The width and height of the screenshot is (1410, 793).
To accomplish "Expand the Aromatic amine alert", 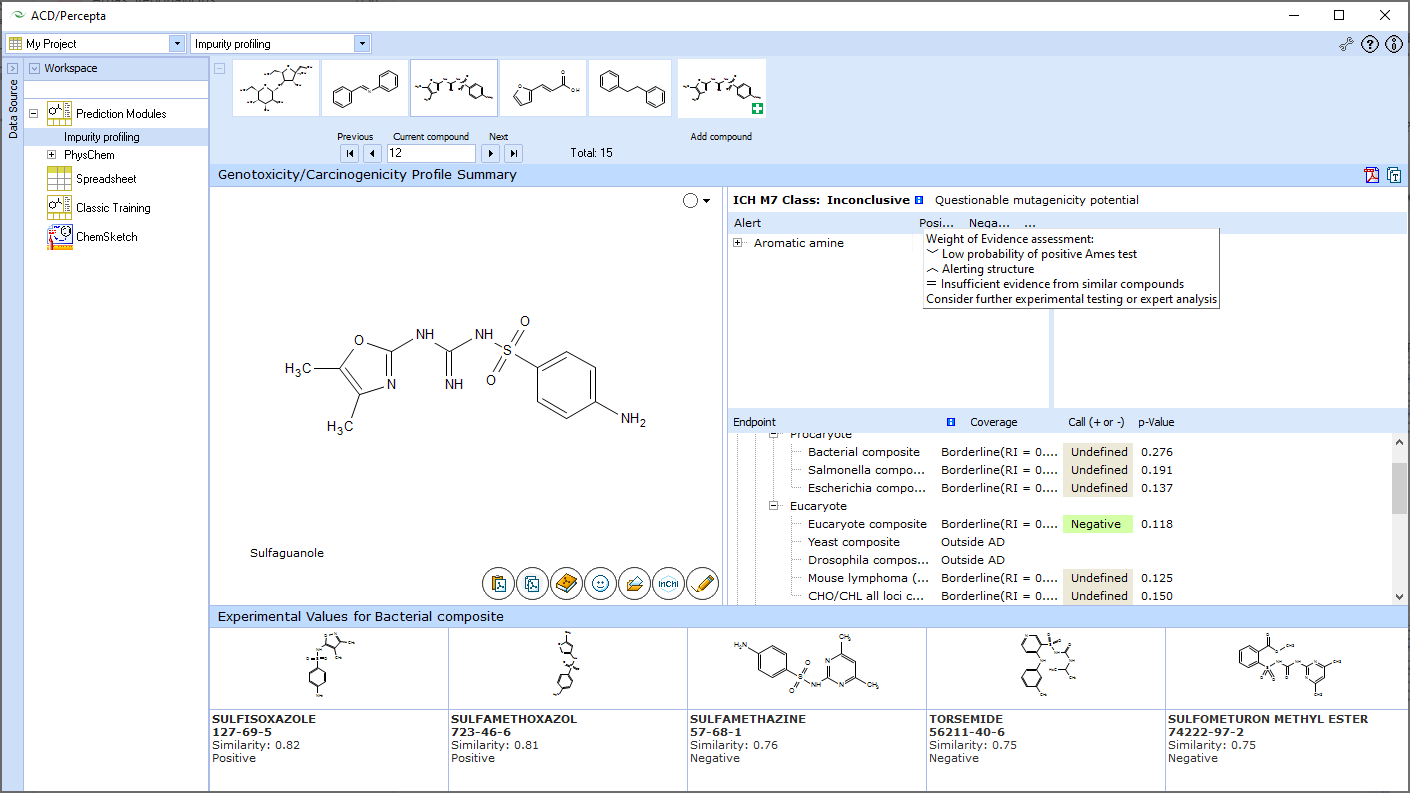I will pos(738,243).
